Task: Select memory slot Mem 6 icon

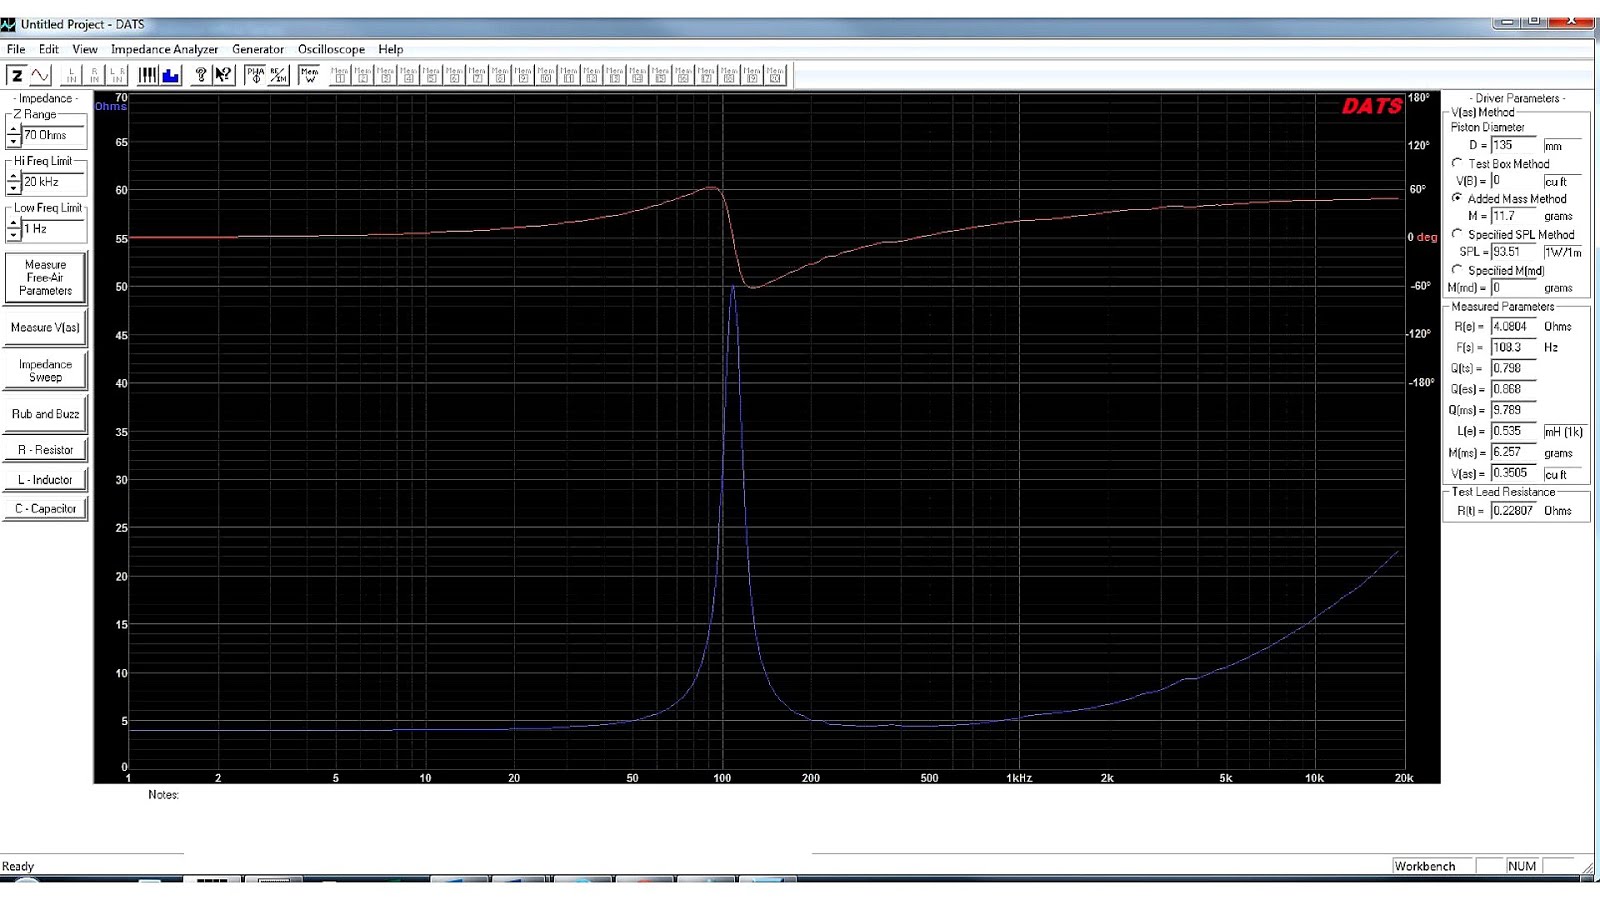Action: pos(454,75)
